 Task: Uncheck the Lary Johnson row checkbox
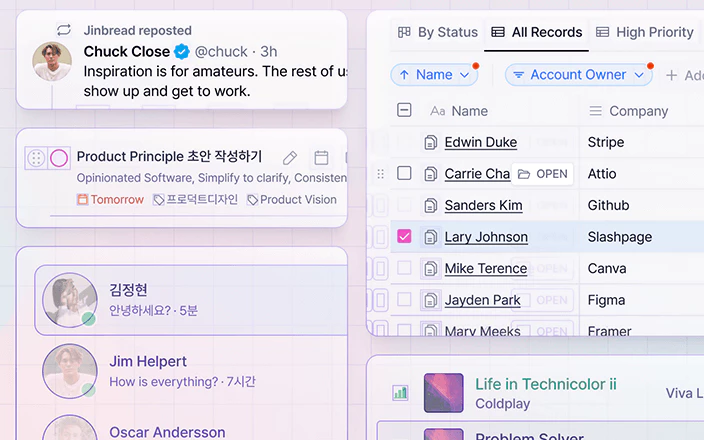[404, 237]
